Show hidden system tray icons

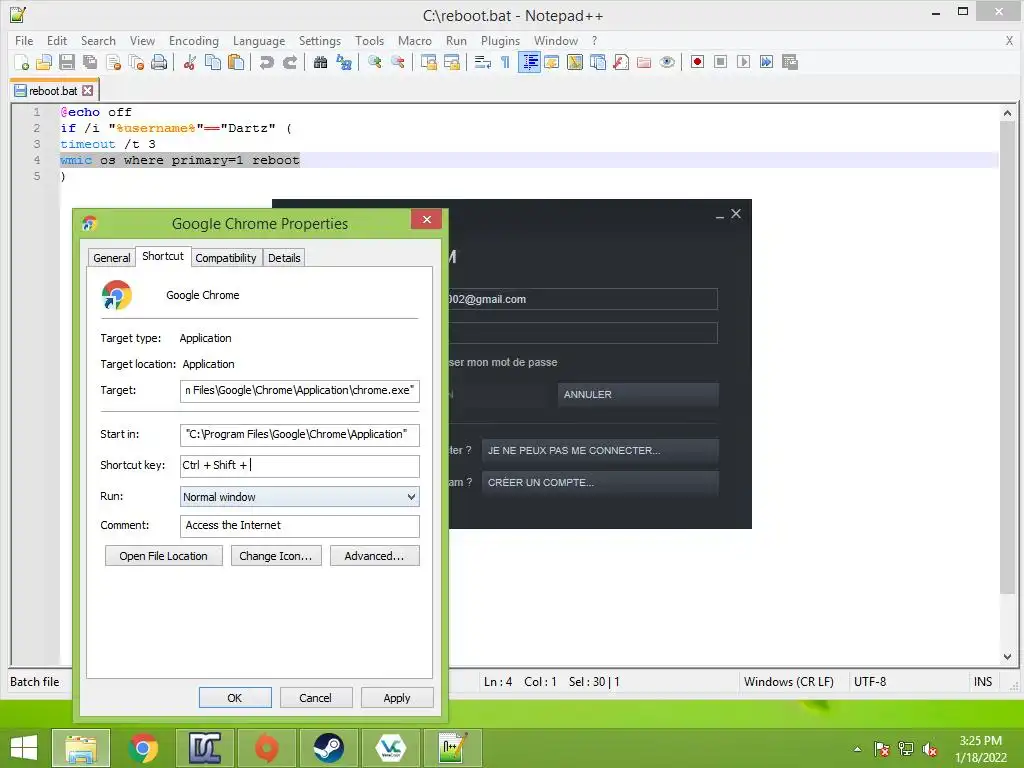coord(857,749)
